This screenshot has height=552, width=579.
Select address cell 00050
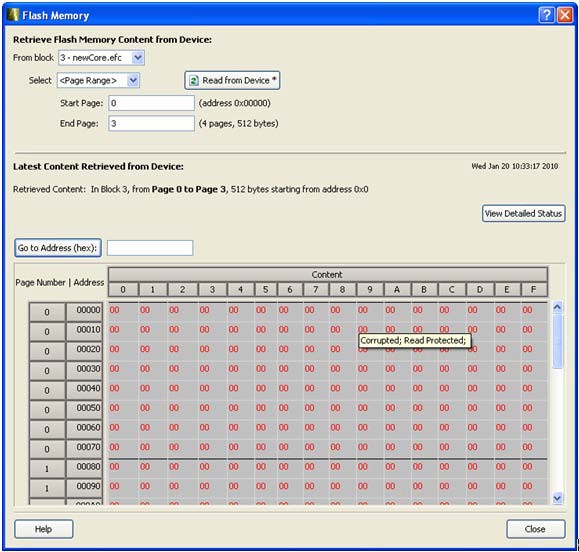[x=84, y=409]
